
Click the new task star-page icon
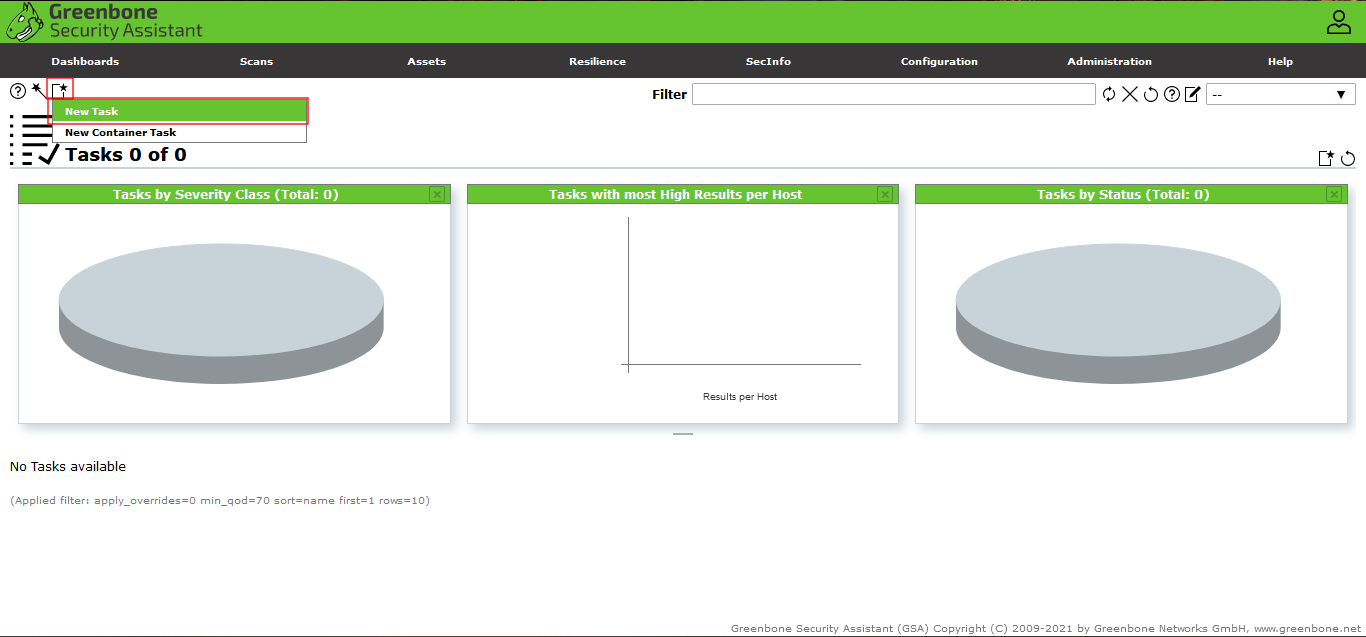(61, 90)
